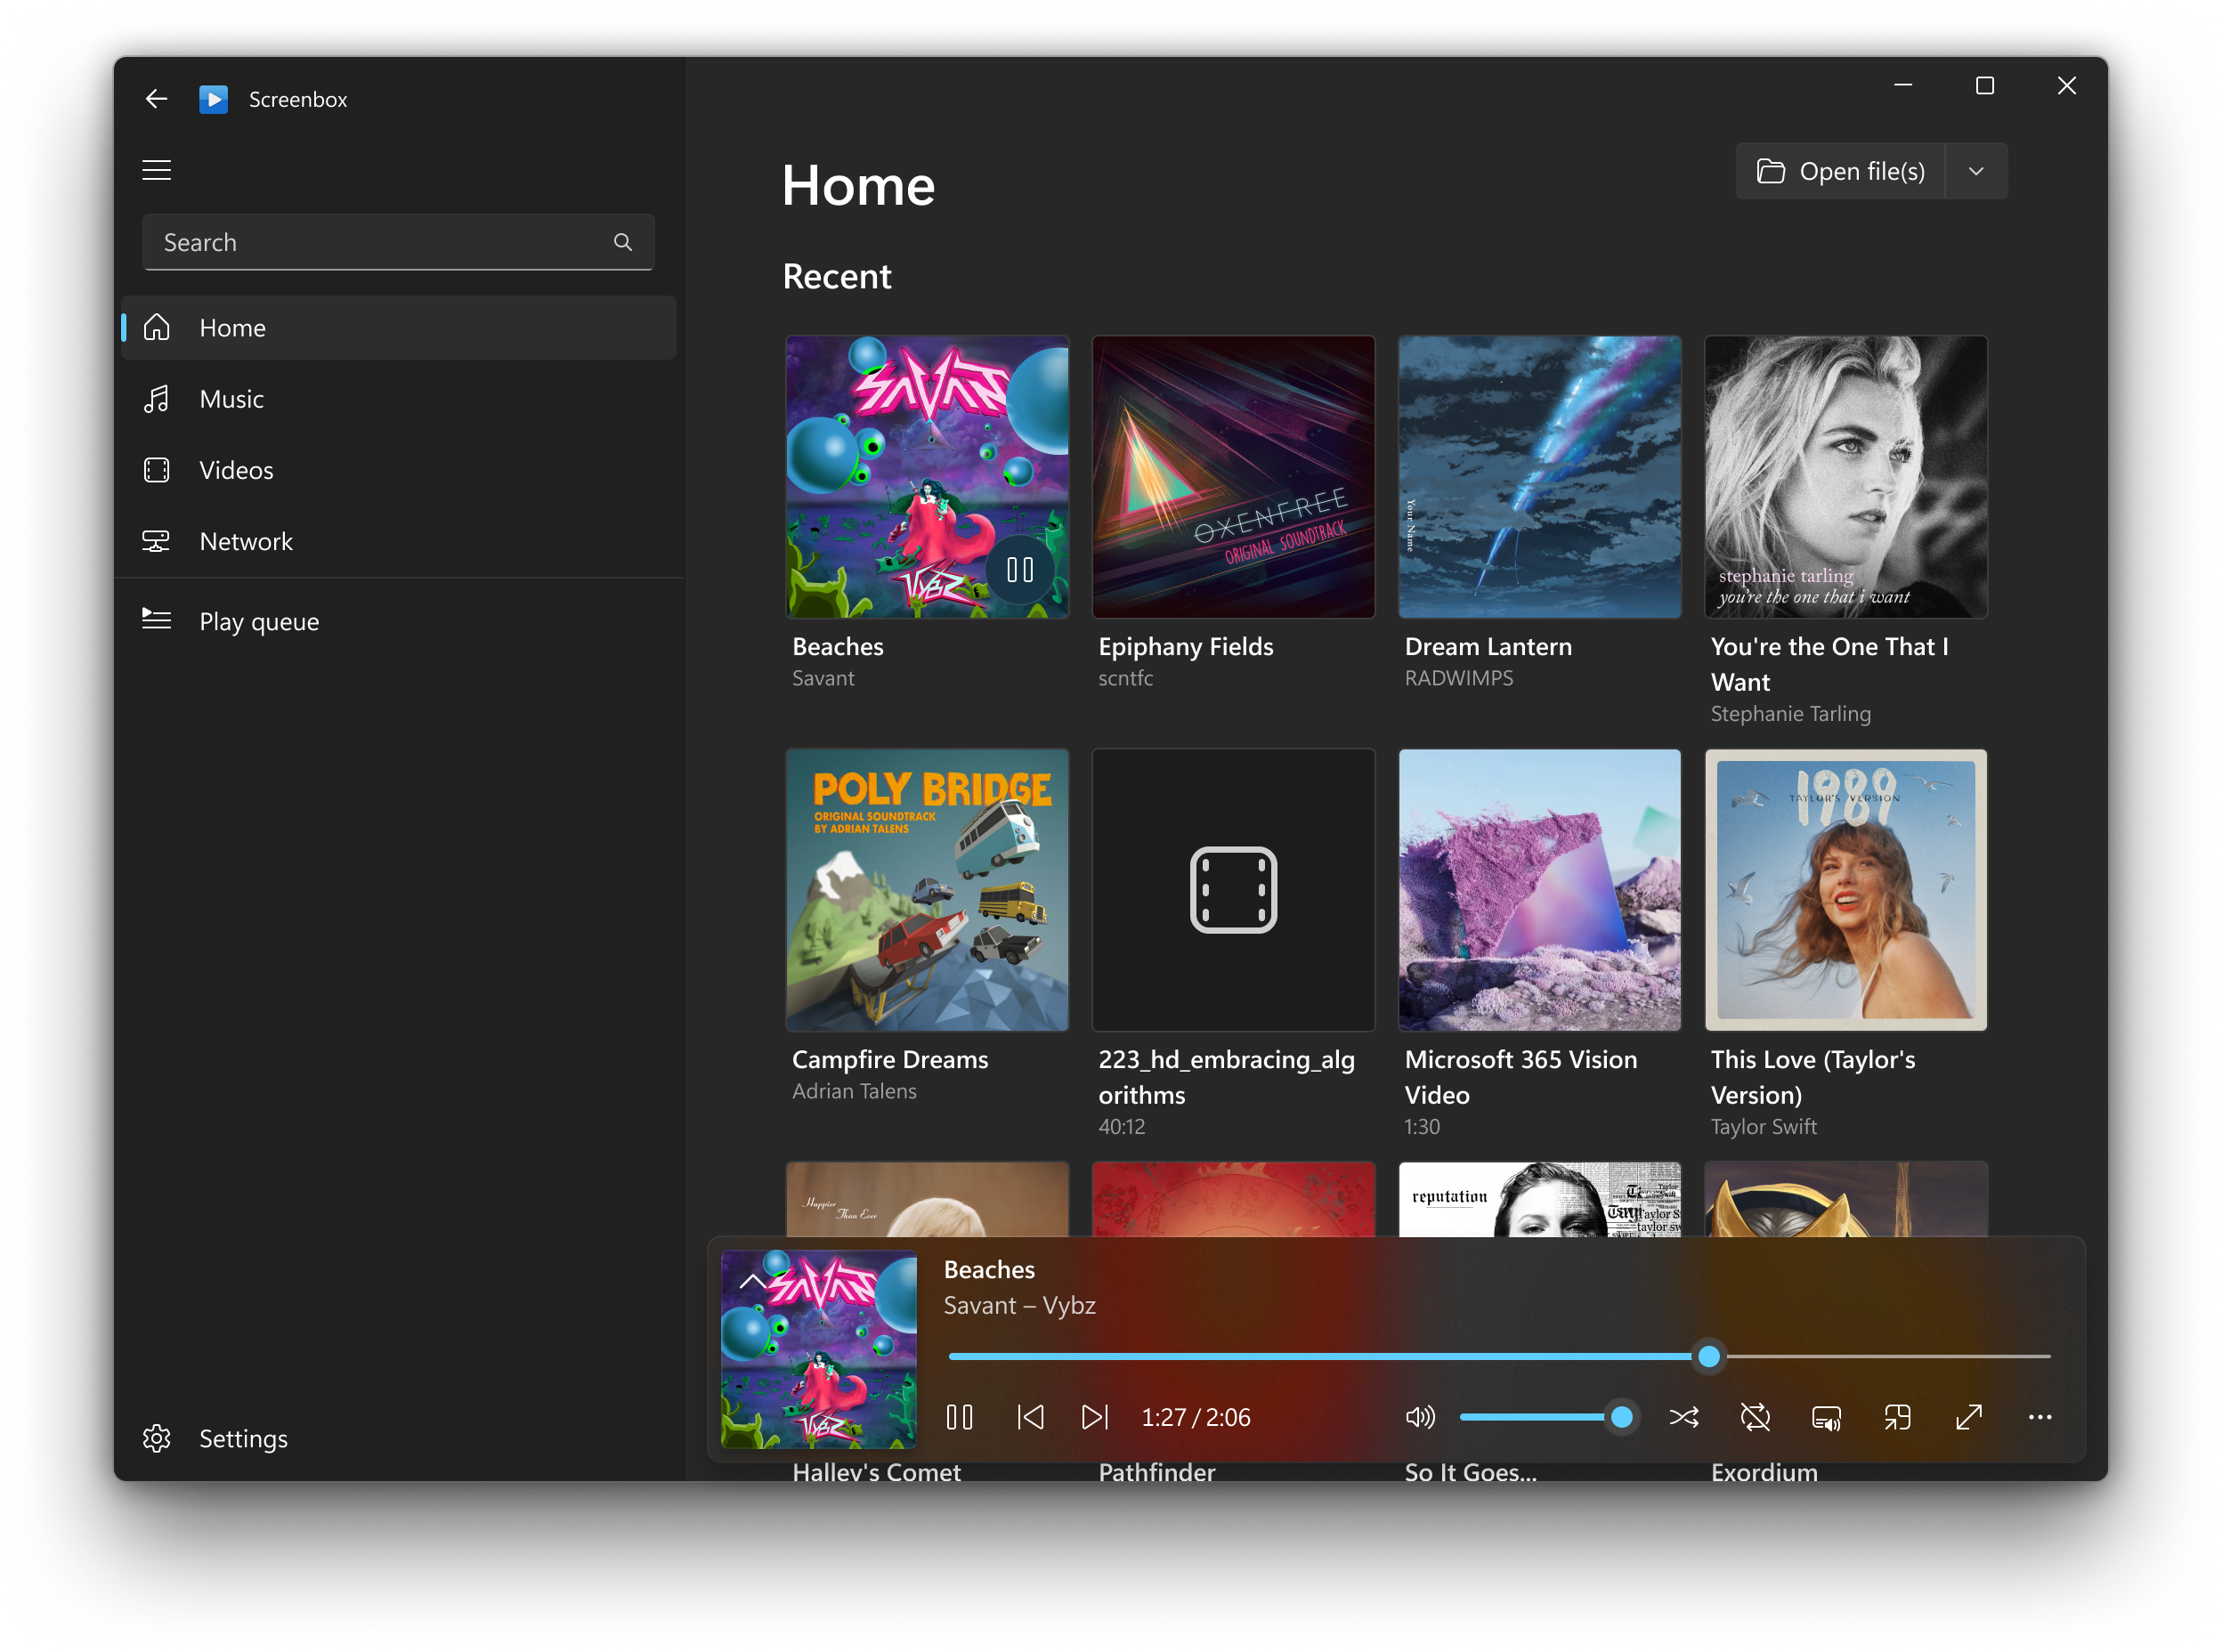2222x1652 pixels.
Task: Toggle hamburger menu open
Action: [x=157, y=170]
